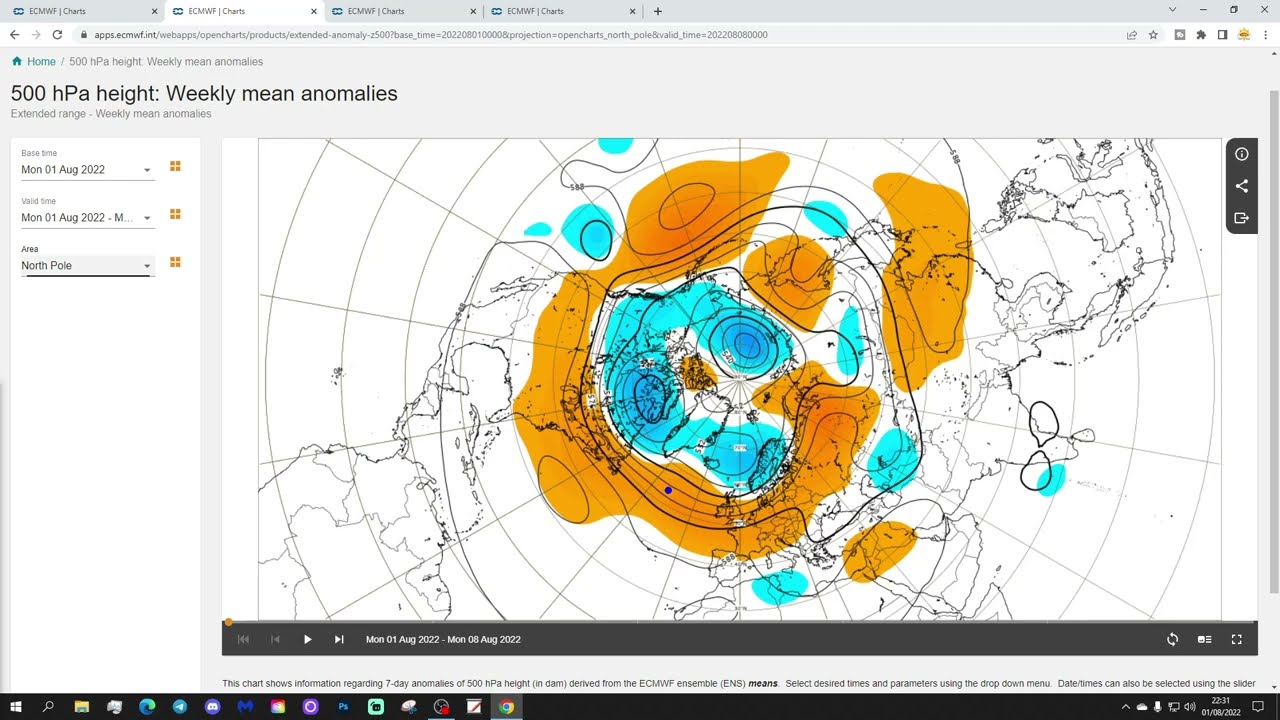Click the page title heading text
Screen dimensions: 1280x720
pyautogui.click(x=204, y=93)
